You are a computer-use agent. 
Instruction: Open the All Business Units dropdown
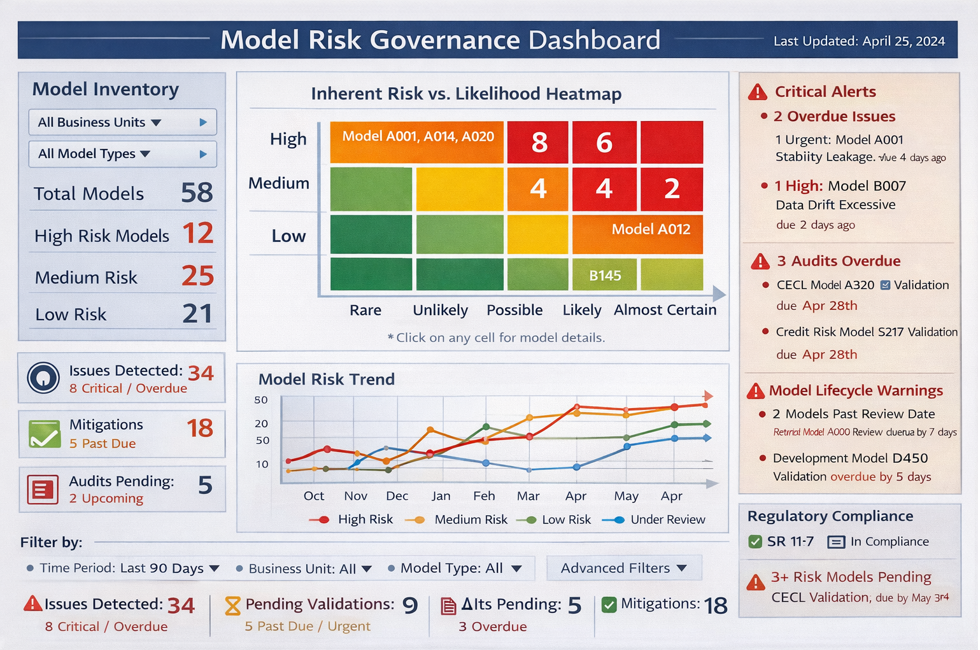122,122
